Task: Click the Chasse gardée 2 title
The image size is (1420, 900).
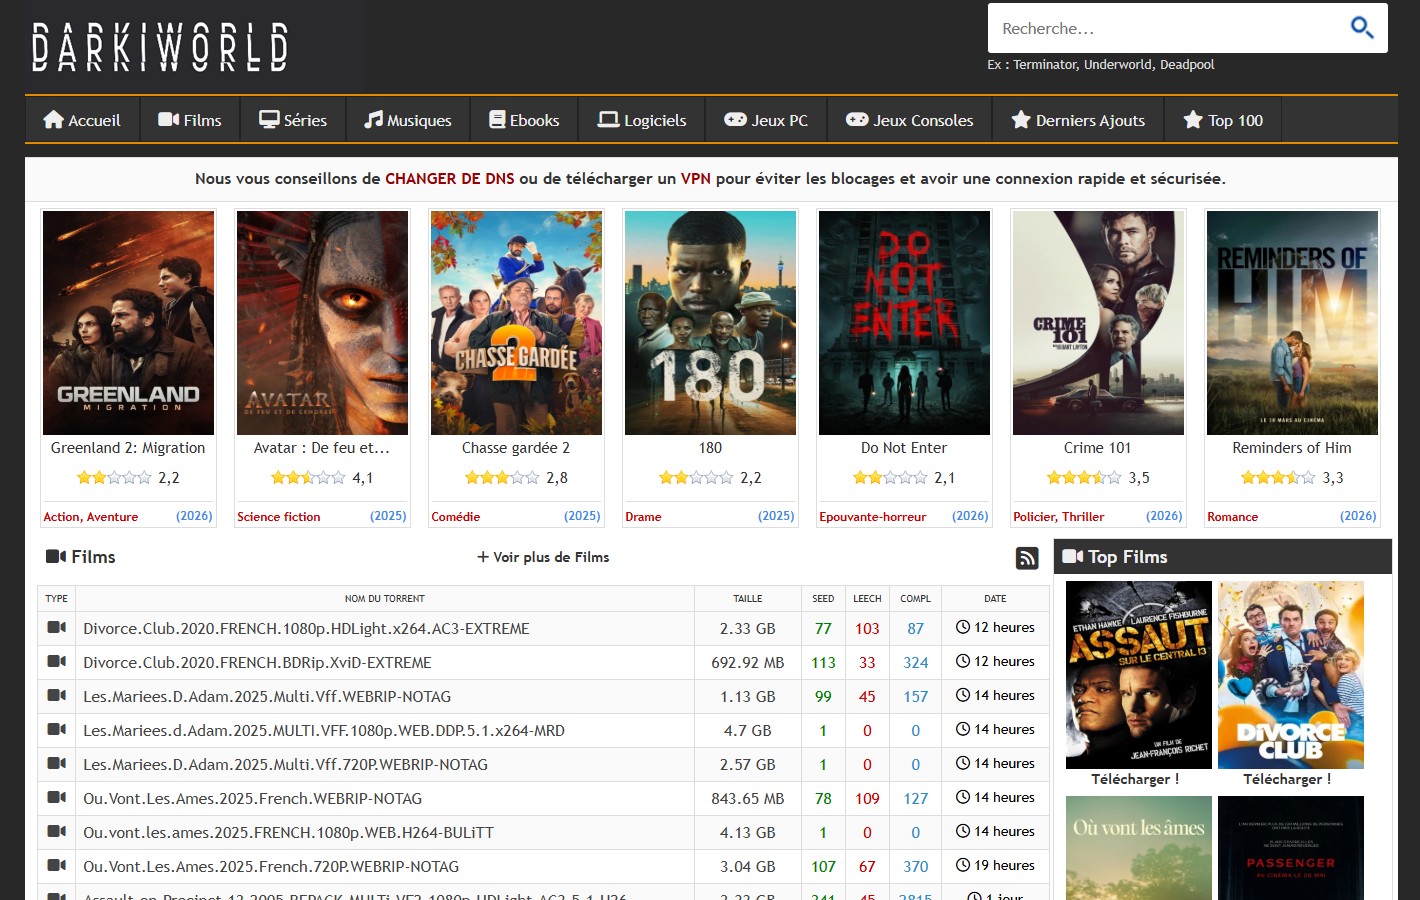Action: pos(516,448)
